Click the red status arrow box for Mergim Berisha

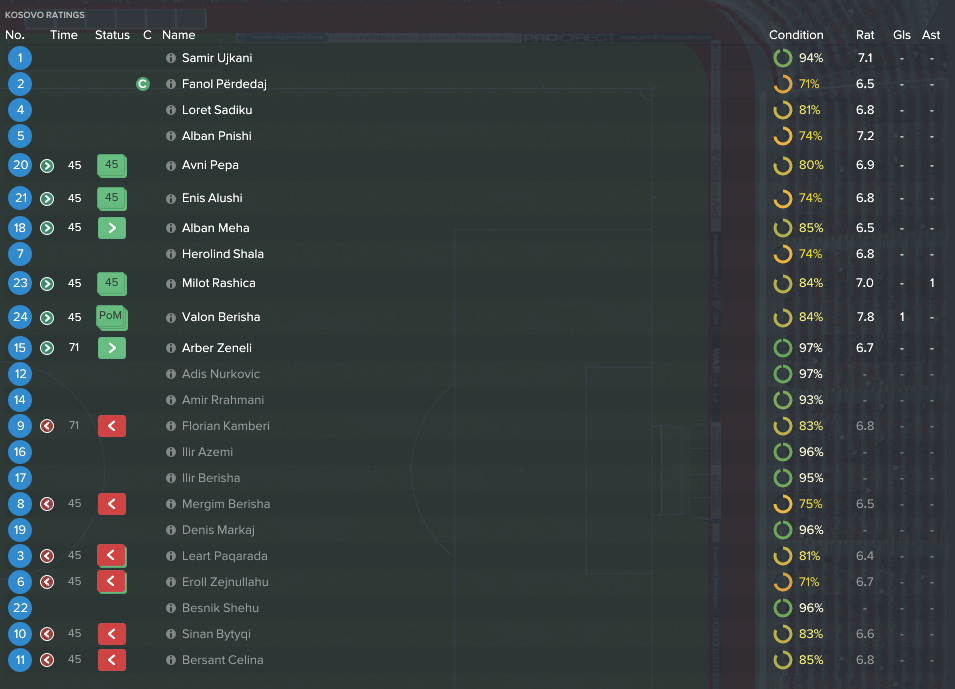tap(112, 504)
